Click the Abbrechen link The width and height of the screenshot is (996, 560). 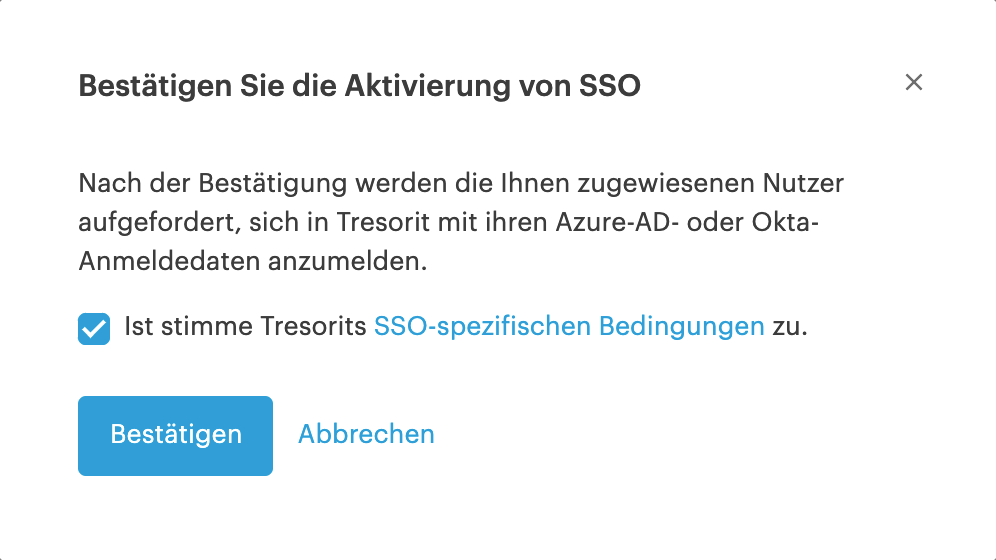tap(367, 434)
